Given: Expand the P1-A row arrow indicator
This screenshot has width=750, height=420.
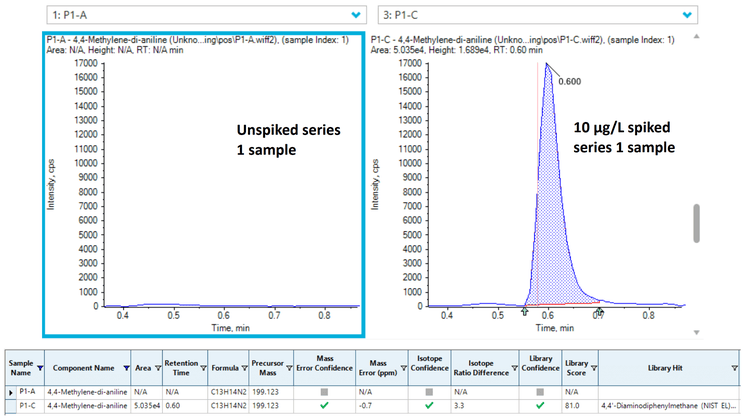Looking at the screenshot, I should click(x=11, y=393).
